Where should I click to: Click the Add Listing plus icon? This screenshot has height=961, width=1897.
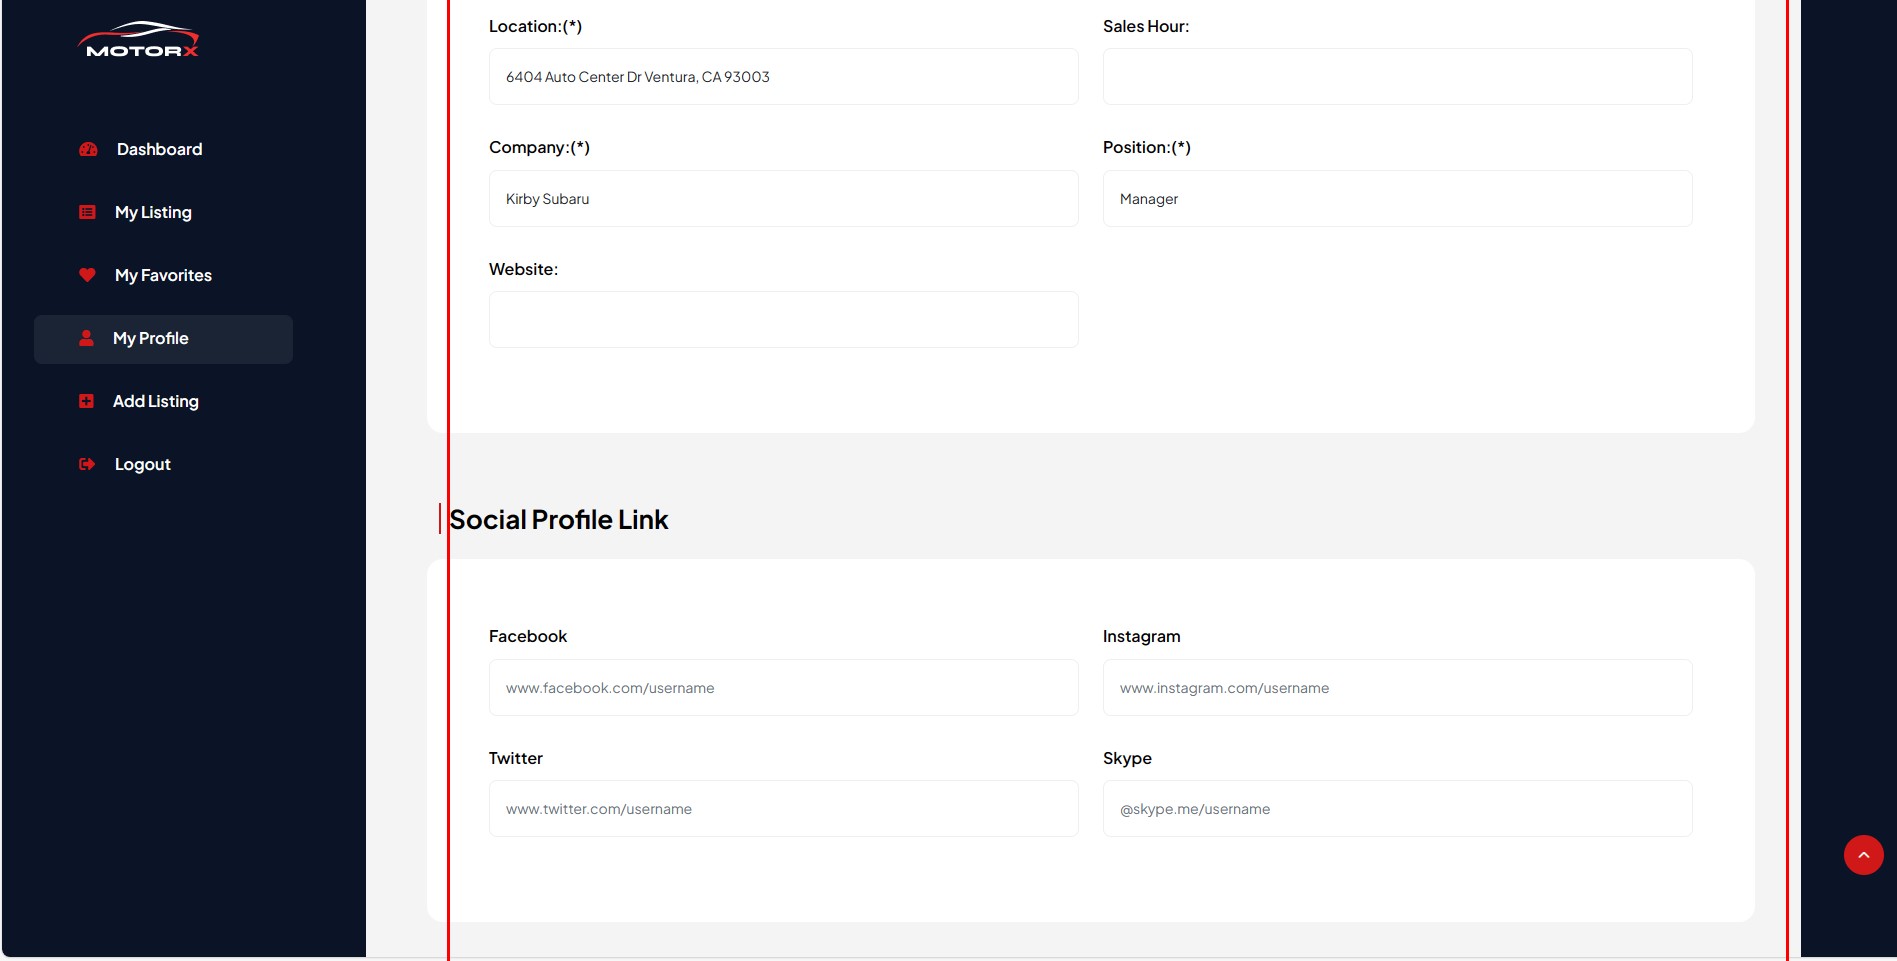coord(86,401)
